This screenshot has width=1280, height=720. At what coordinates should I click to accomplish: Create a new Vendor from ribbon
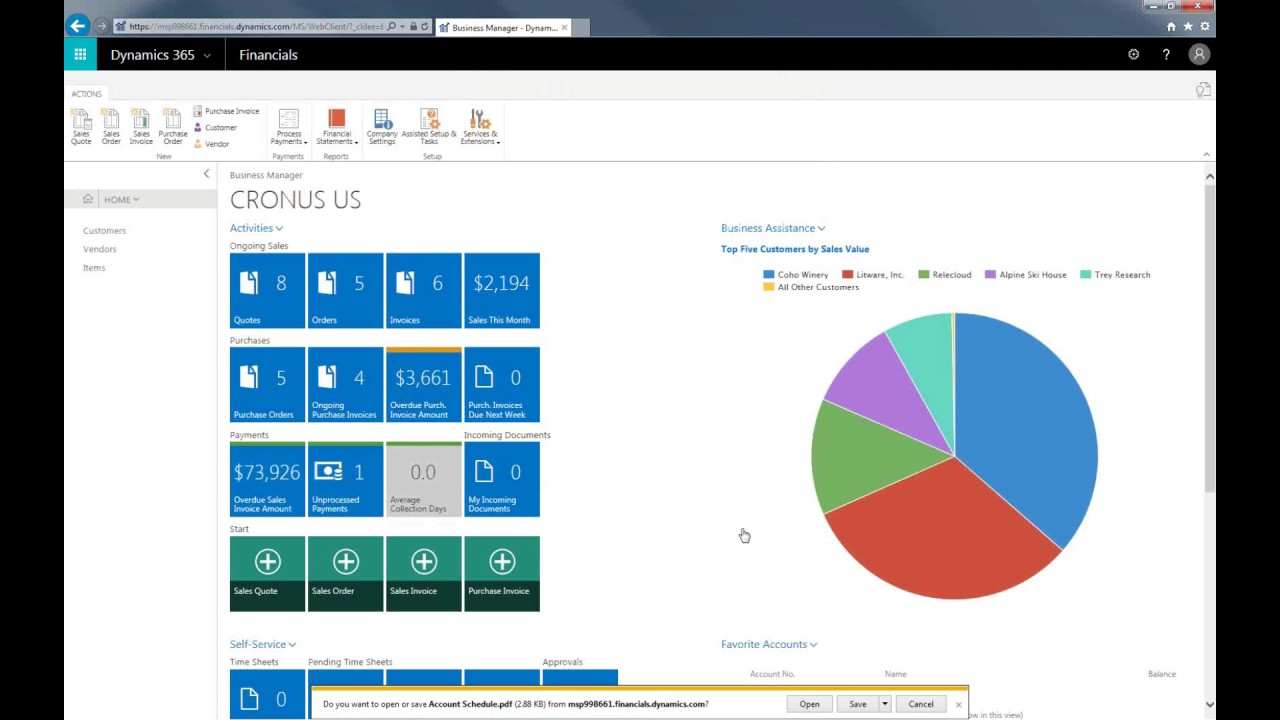(211, 144)
